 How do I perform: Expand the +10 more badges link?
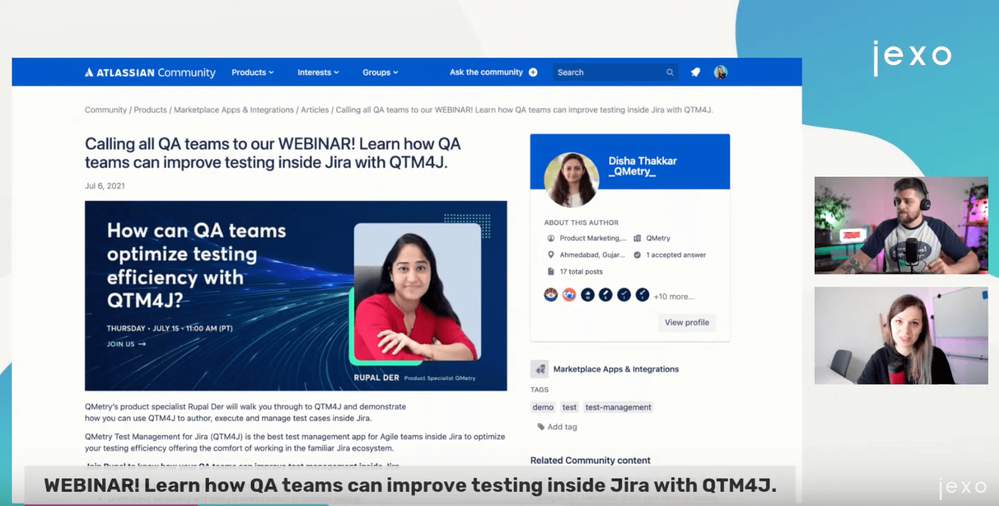(674, 296)
